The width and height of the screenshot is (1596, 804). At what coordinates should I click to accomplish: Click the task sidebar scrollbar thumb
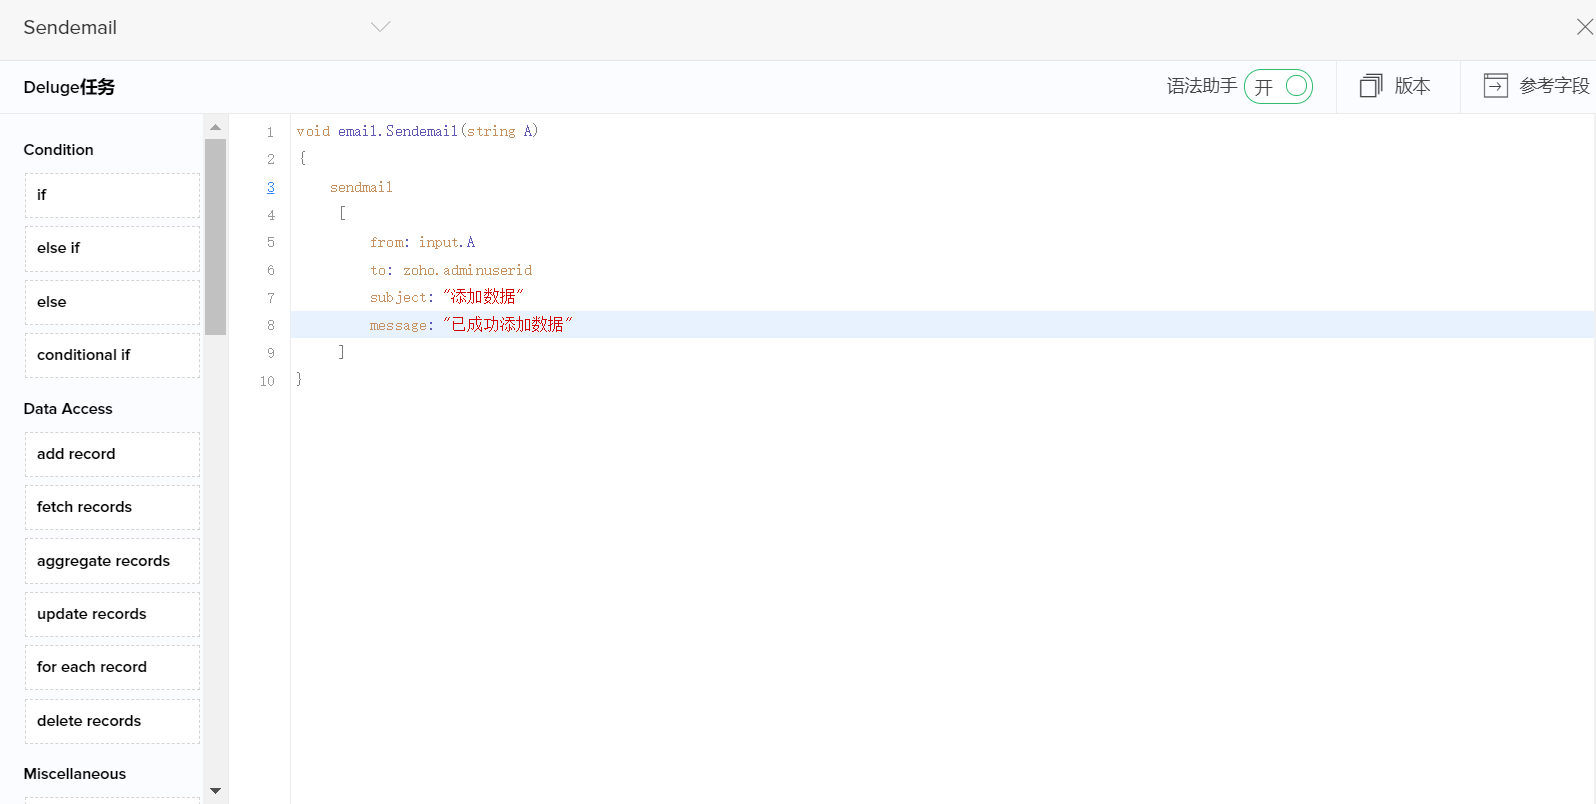click(215, 236)
